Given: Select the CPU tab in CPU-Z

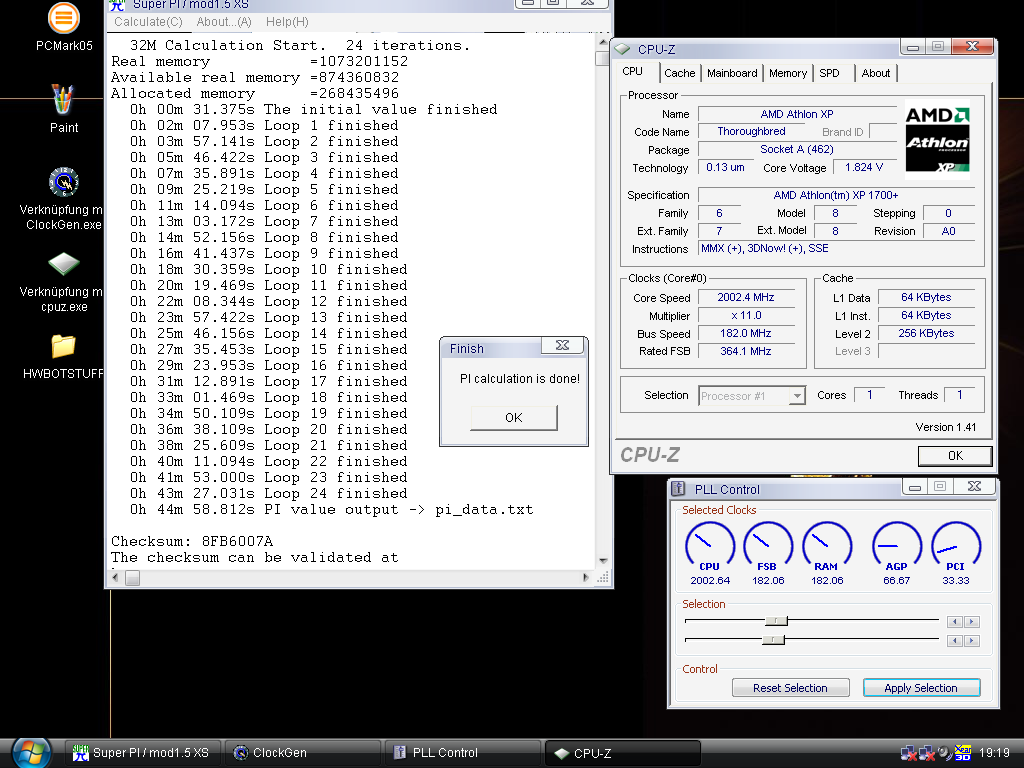Looking at the screenshot, I should coord(632,71).
